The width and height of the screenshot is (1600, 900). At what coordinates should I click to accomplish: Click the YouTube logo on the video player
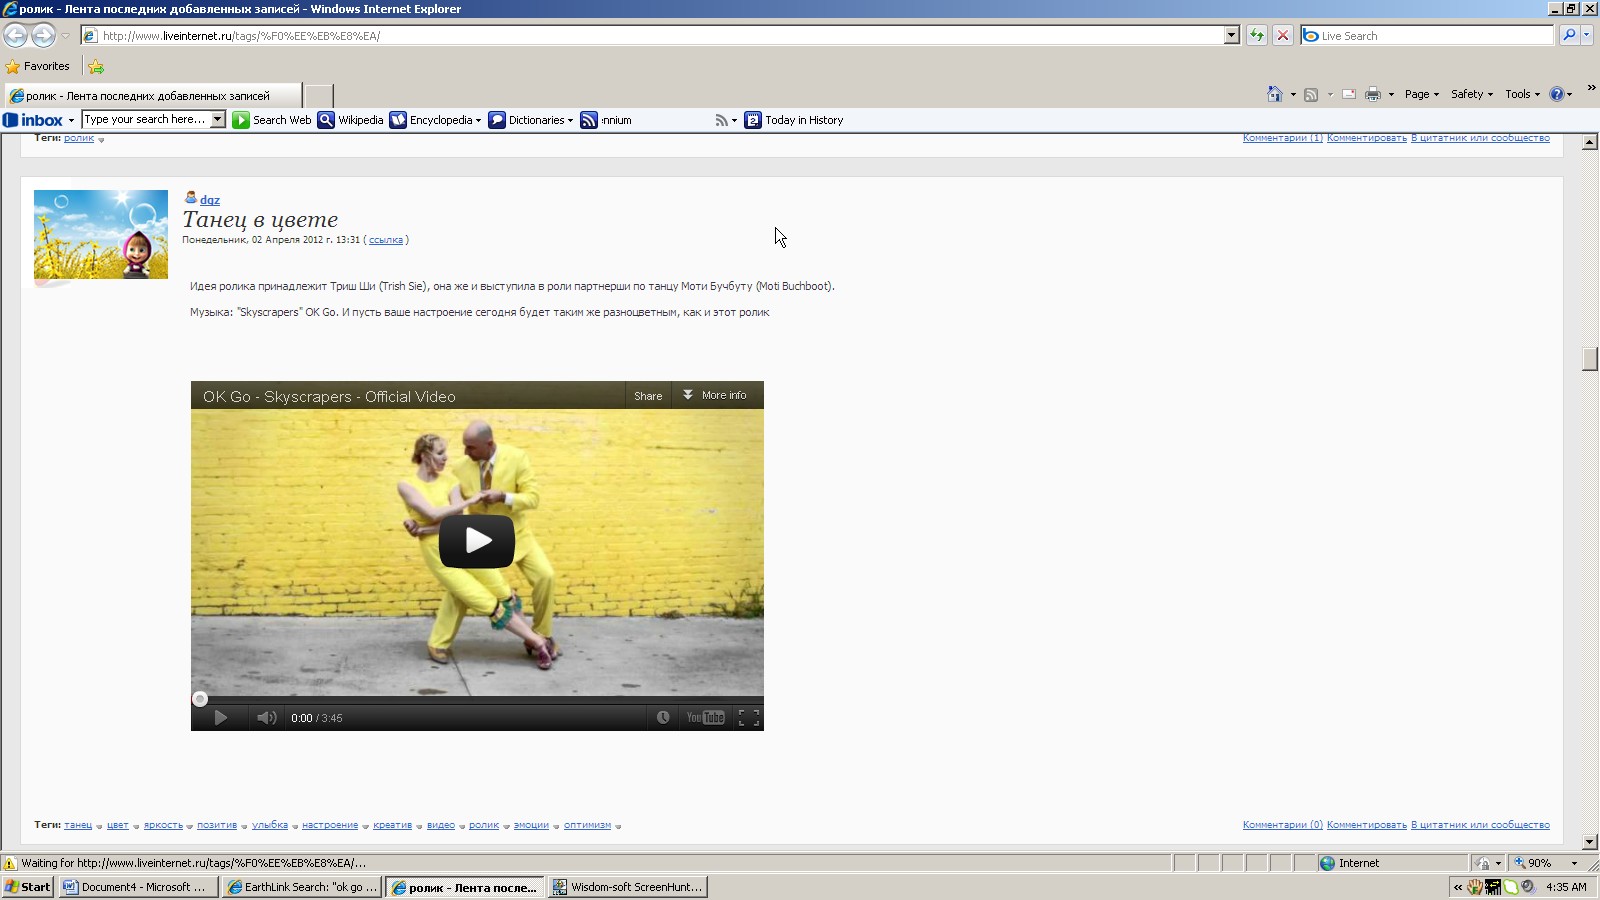tap(705, 718)
